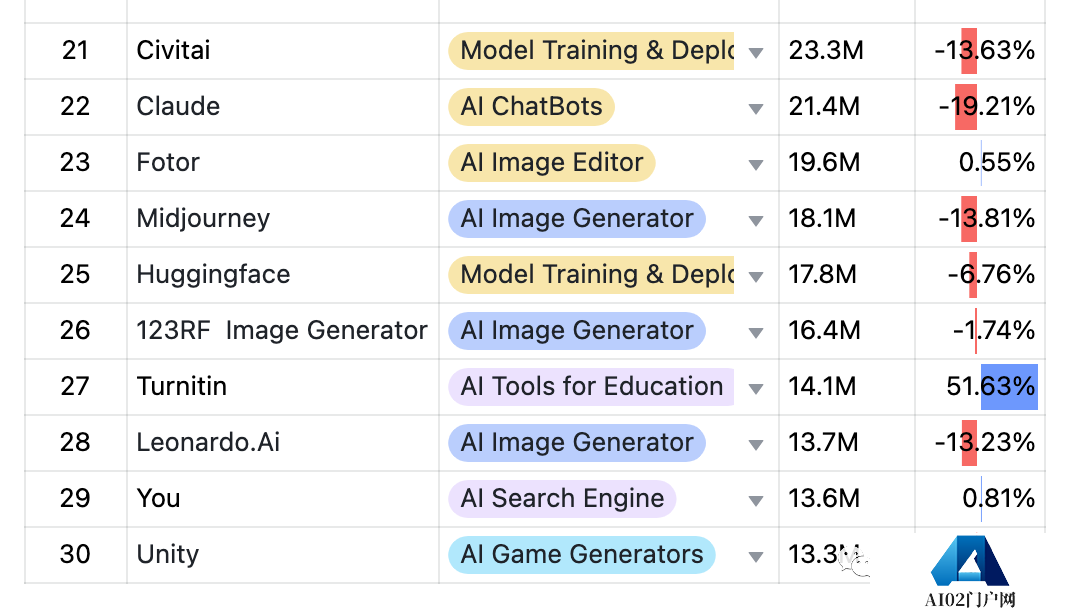This screenshot has height=608, width=1070.
Task: Select row number 26 cell
Action: [x=75, y=331]
